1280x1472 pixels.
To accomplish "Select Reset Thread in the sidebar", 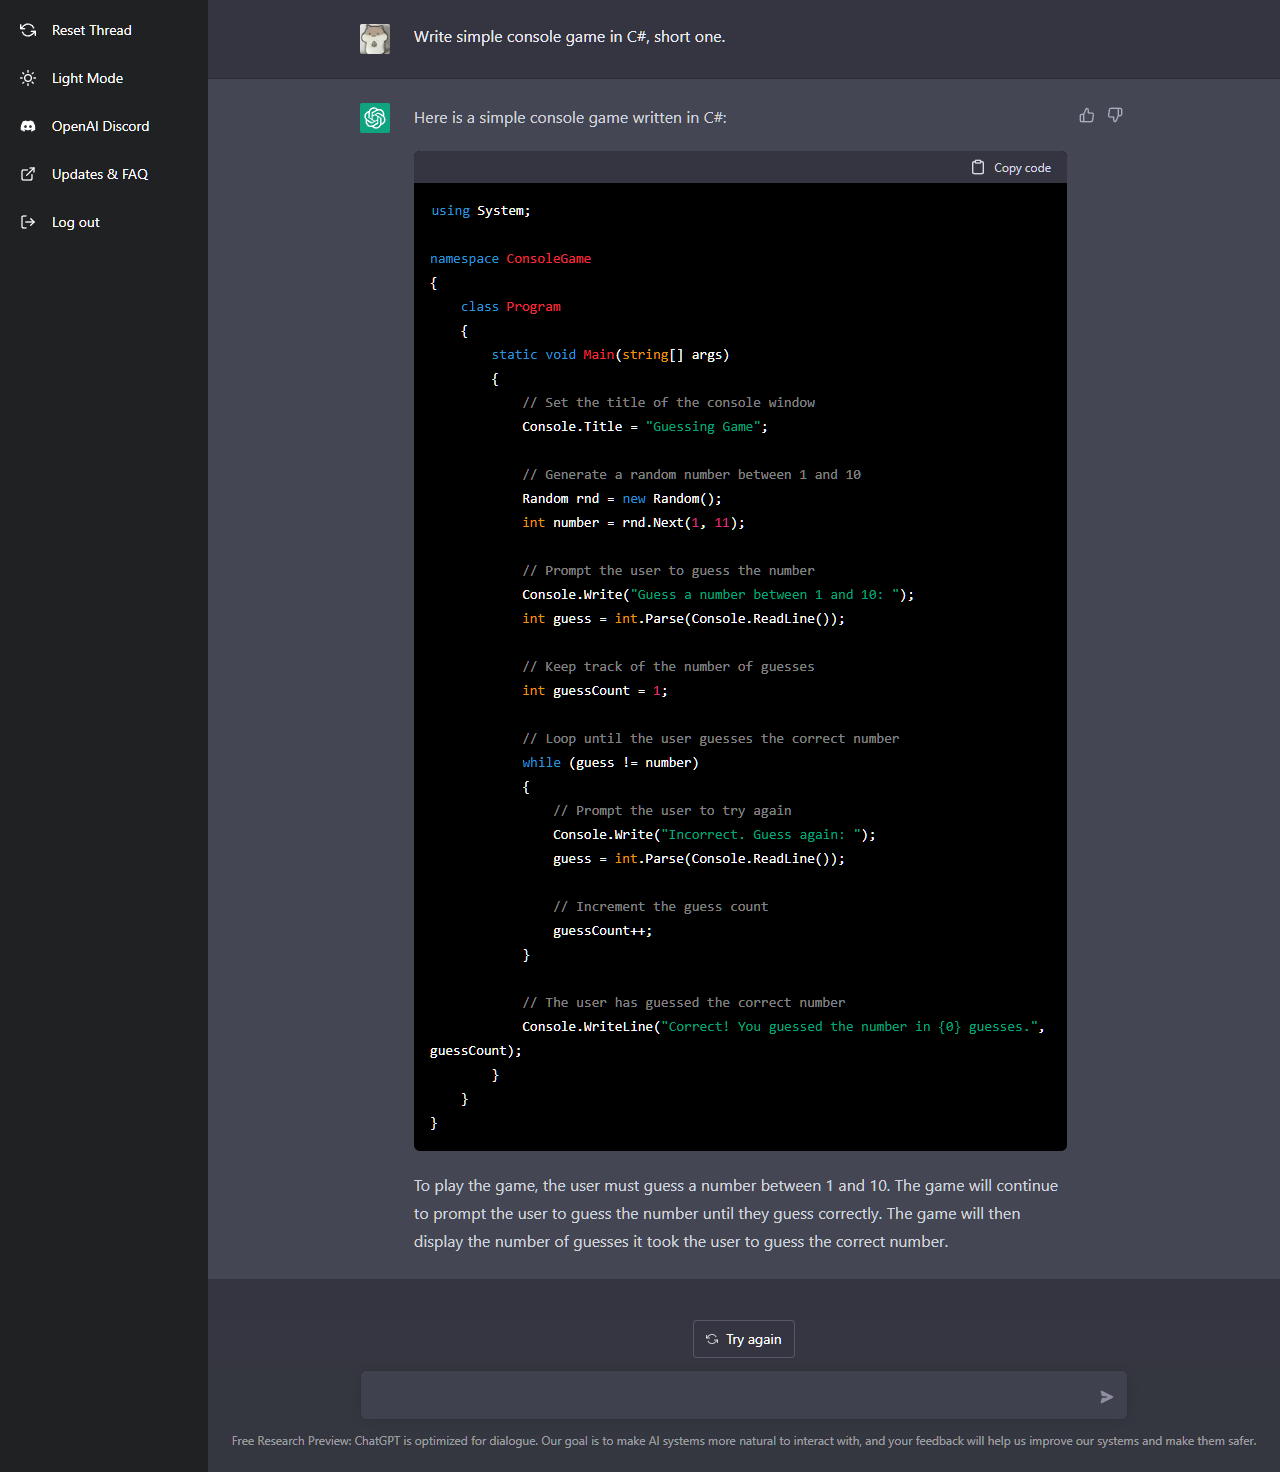I will coord(91,30).
